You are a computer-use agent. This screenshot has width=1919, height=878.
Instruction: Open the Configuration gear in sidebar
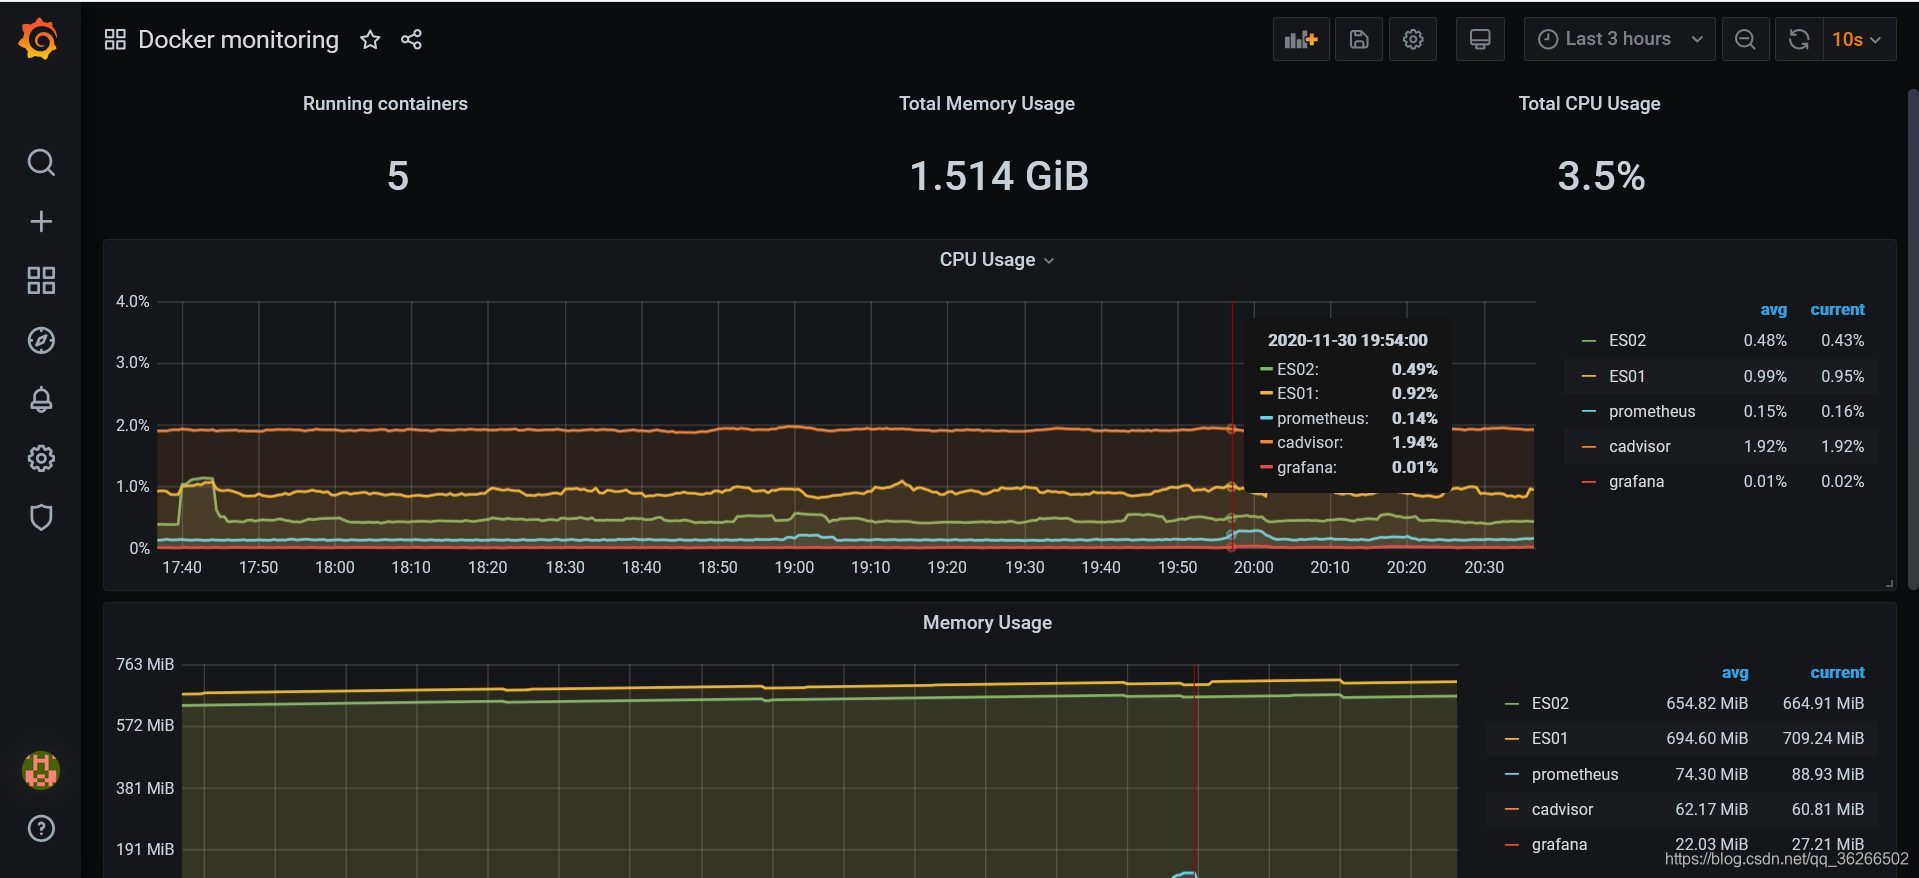[41, 458]
